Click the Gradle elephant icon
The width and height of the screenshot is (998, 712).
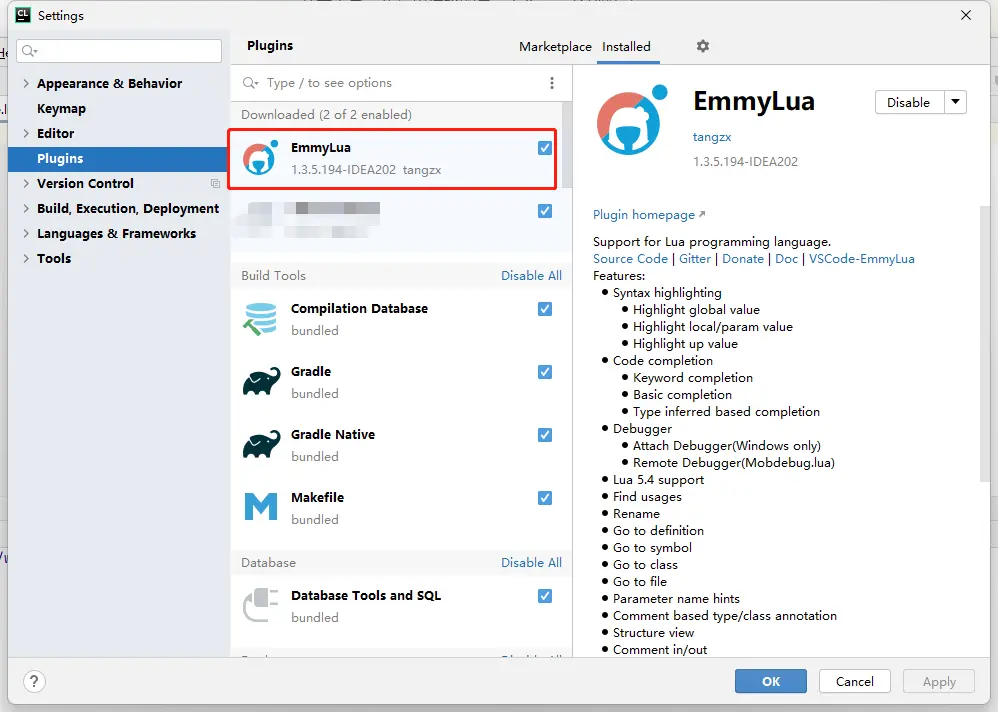[x=261, y=381]
